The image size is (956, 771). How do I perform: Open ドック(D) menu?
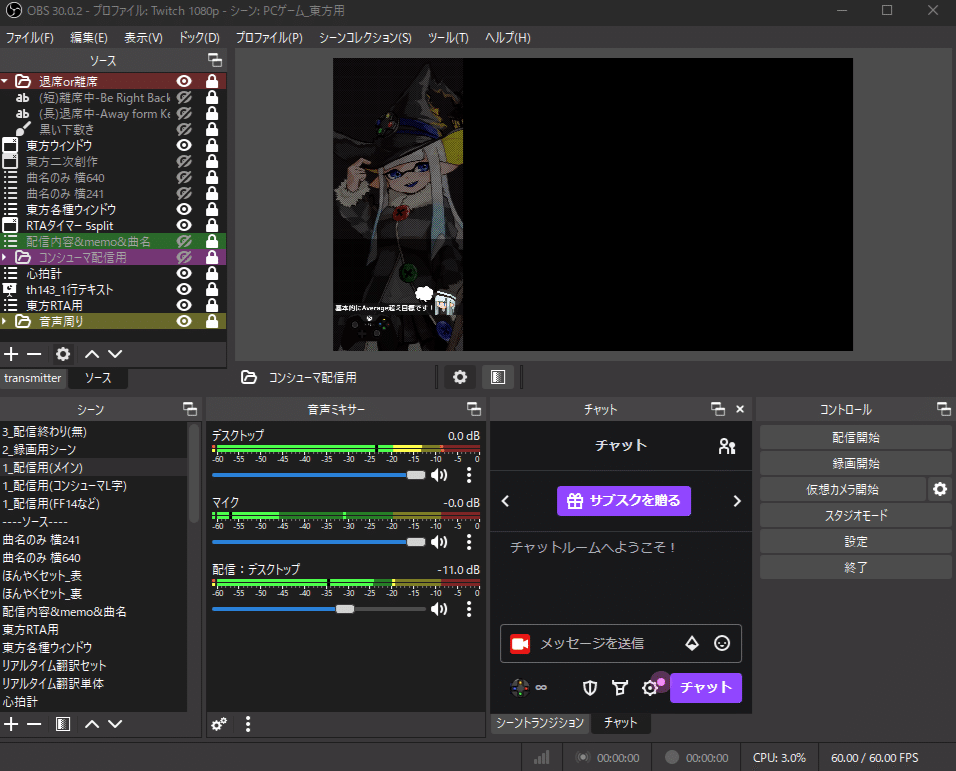[199, 38]
